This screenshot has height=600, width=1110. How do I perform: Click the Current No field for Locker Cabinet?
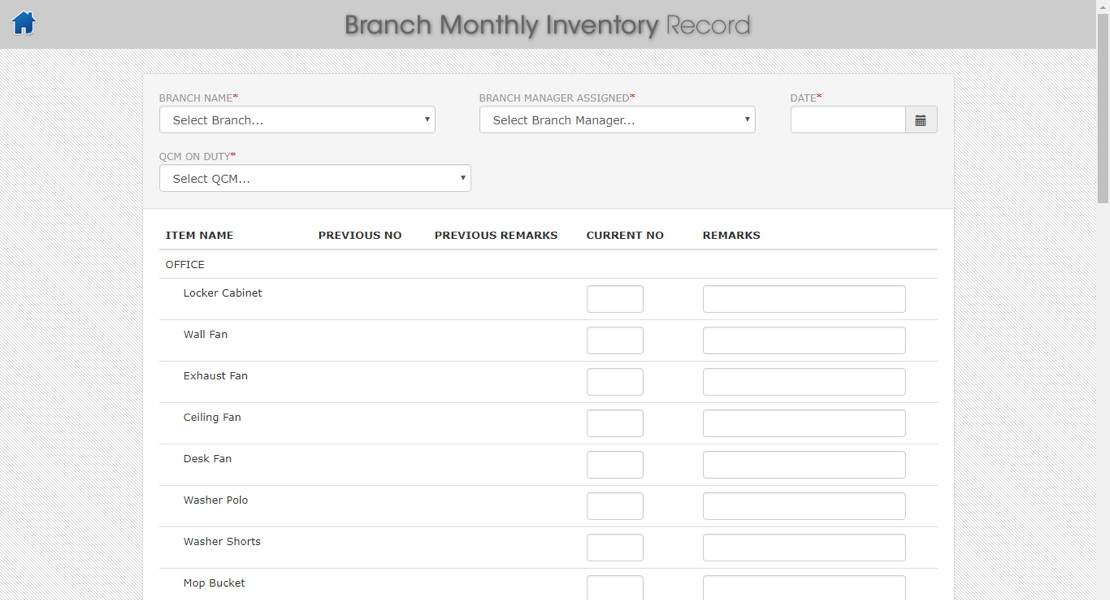tap(614, 298)
